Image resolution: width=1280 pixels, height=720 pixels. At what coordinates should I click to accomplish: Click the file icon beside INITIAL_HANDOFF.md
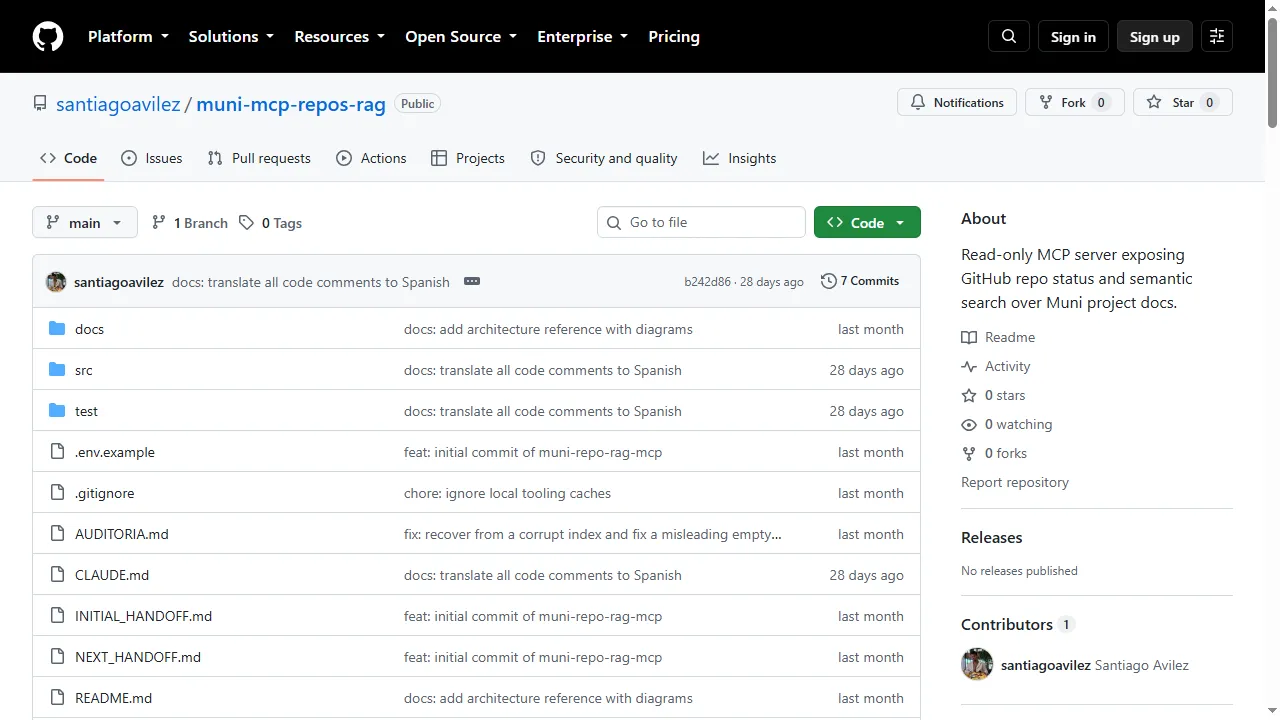57,616
